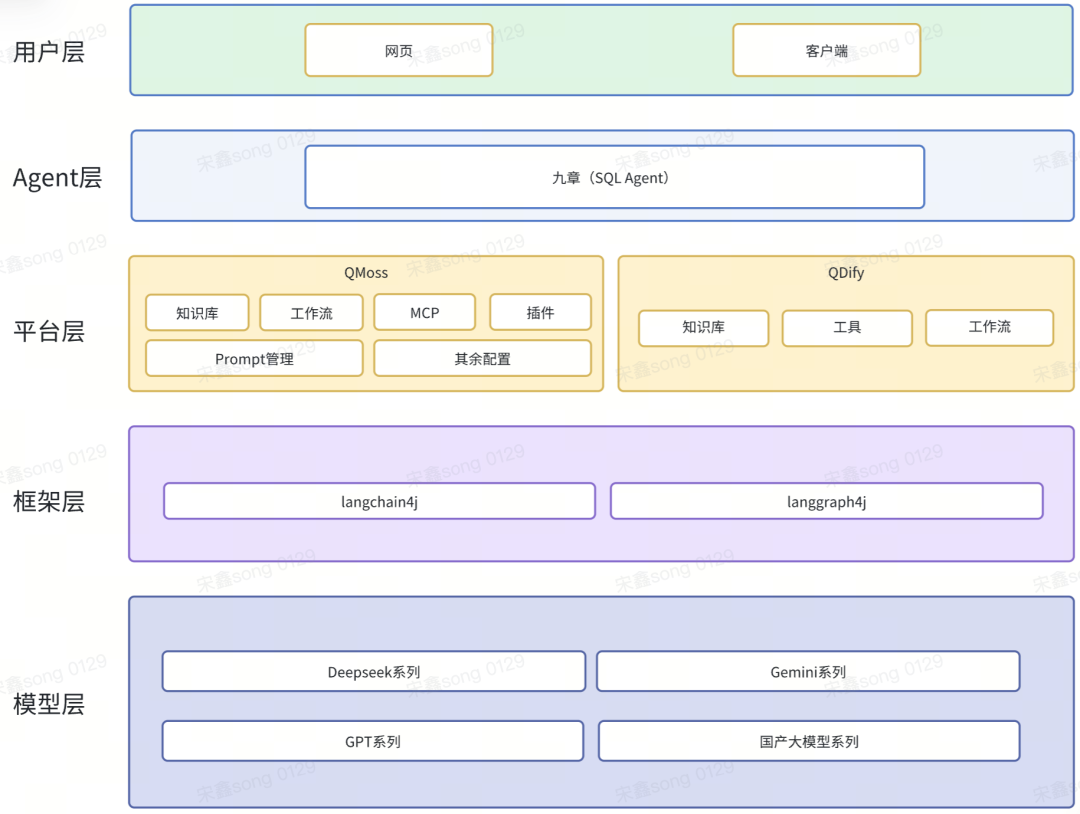Image resolution: width=1080 pixels, height=814 pixels.
Task: Click the QMoss title label
Action: pos(366,273)
